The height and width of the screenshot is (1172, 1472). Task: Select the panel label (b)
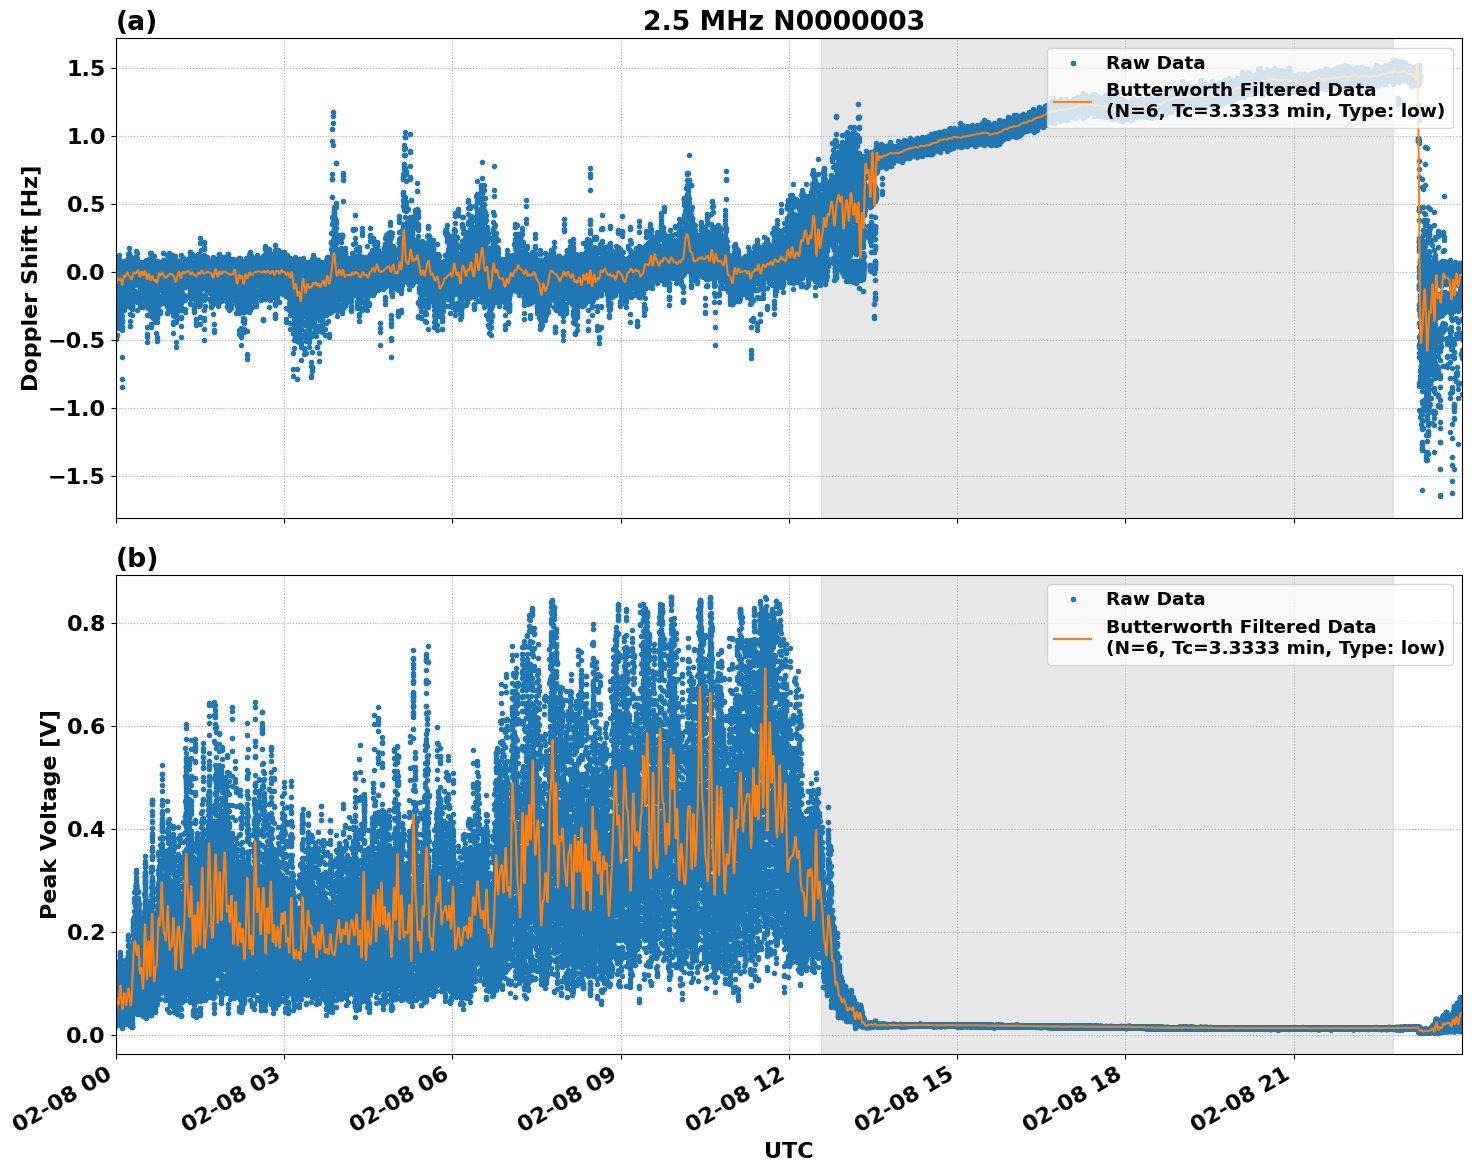[x=138, y=557]
